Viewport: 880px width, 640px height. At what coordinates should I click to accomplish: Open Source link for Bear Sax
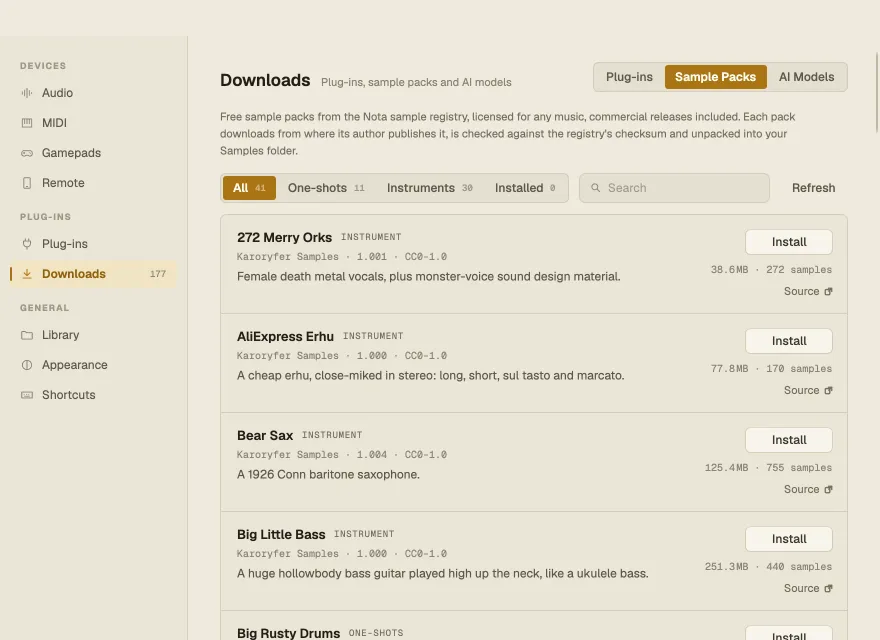808,490
